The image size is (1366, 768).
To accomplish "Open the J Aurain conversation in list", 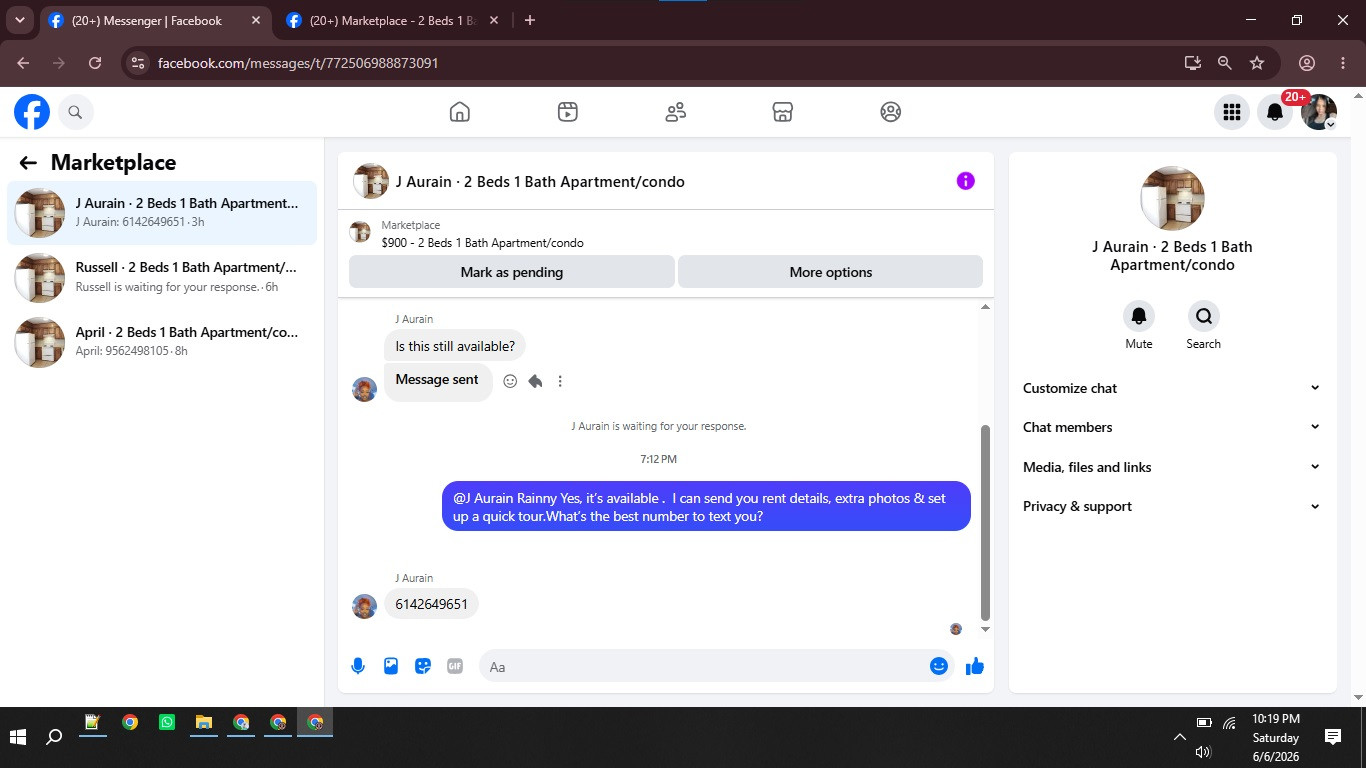I will coord(162,213).
